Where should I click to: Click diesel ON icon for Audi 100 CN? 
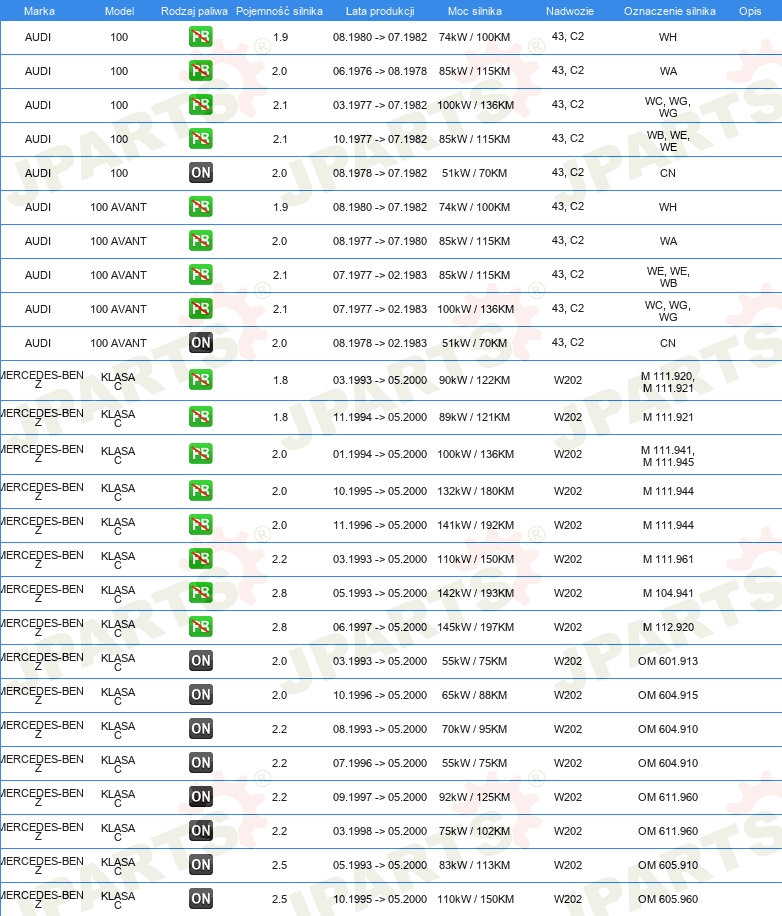200,172
